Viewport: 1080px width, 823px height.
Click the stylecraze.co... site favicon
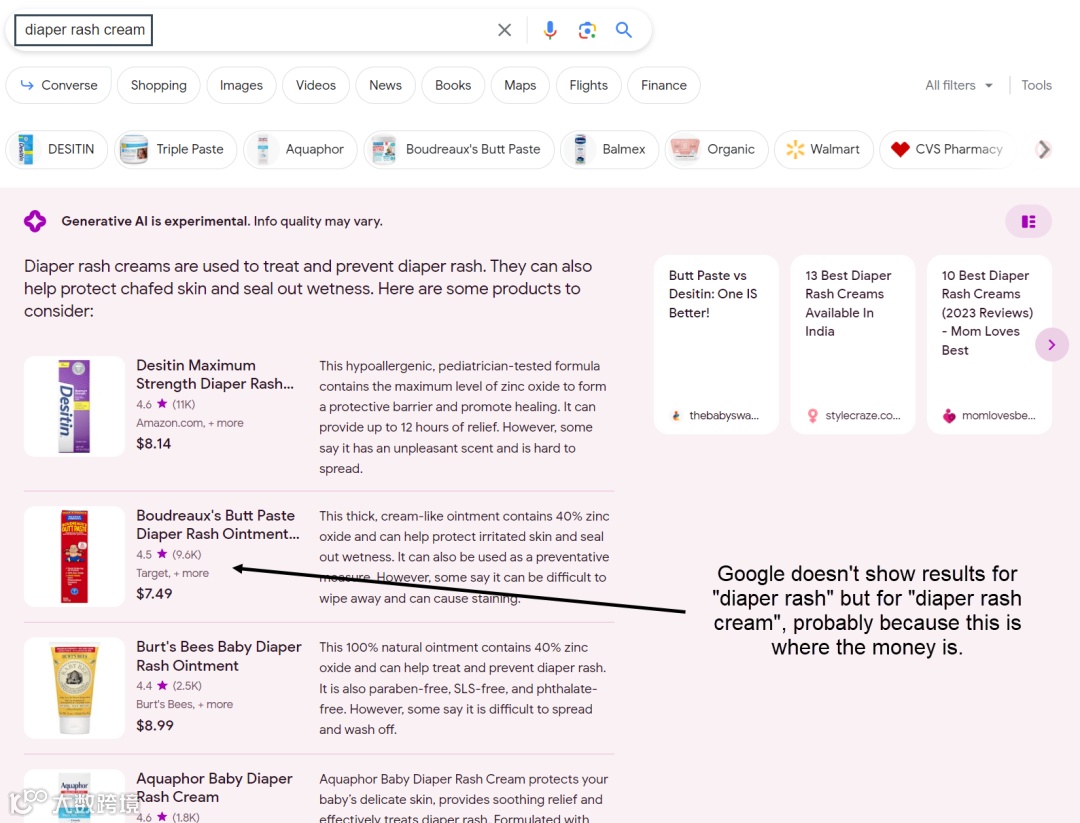coord(813,415)
